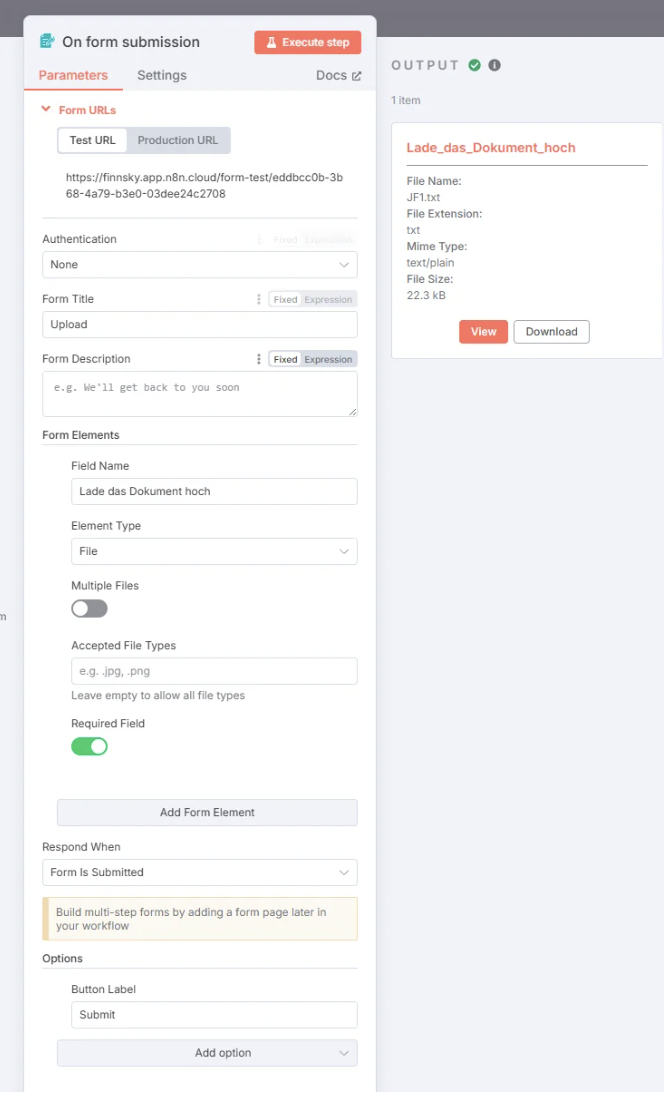Click the Accepted File Types input field
The image size is (664, 1096).
click(x=214, y=671)
